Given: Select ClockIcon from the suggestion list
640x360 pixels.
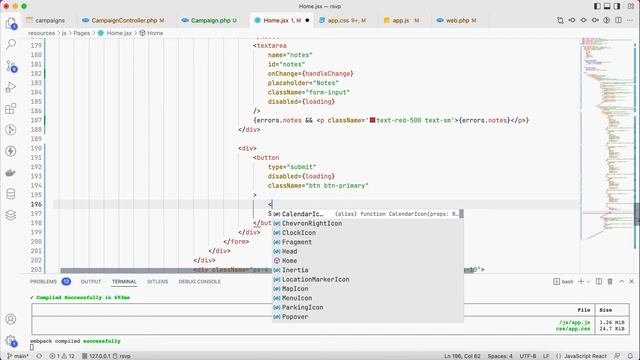Looking at the screenshot, I should 368,233.
